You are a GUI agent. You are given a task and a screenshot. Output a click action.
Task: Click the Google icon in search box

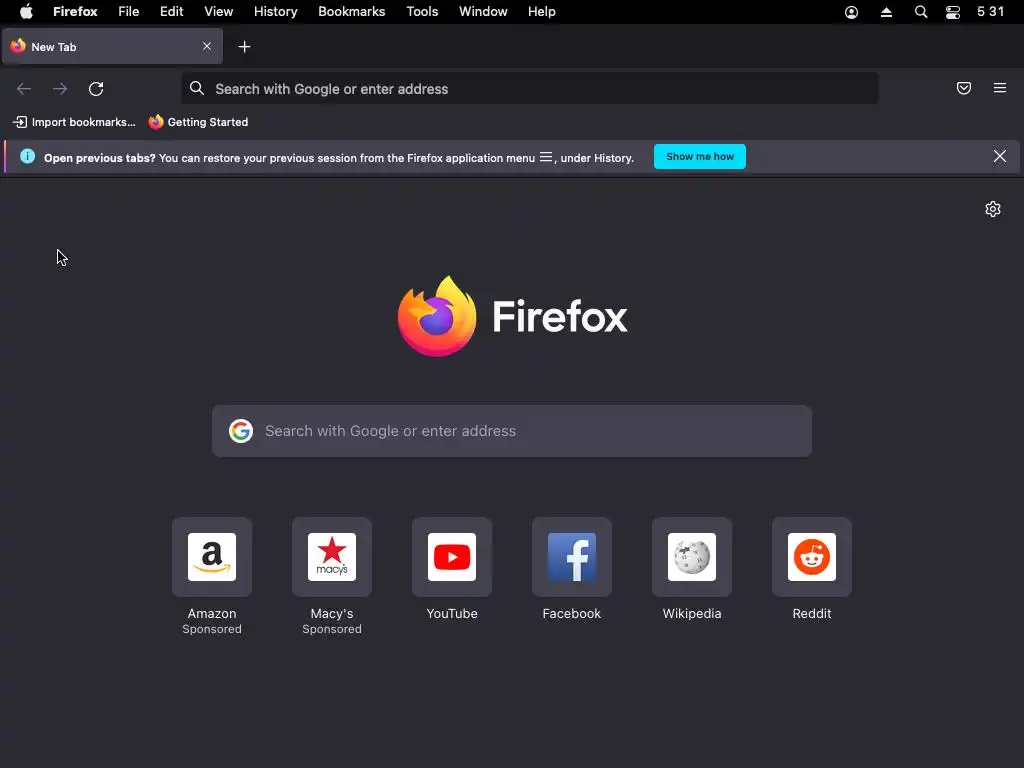point(241,431)
